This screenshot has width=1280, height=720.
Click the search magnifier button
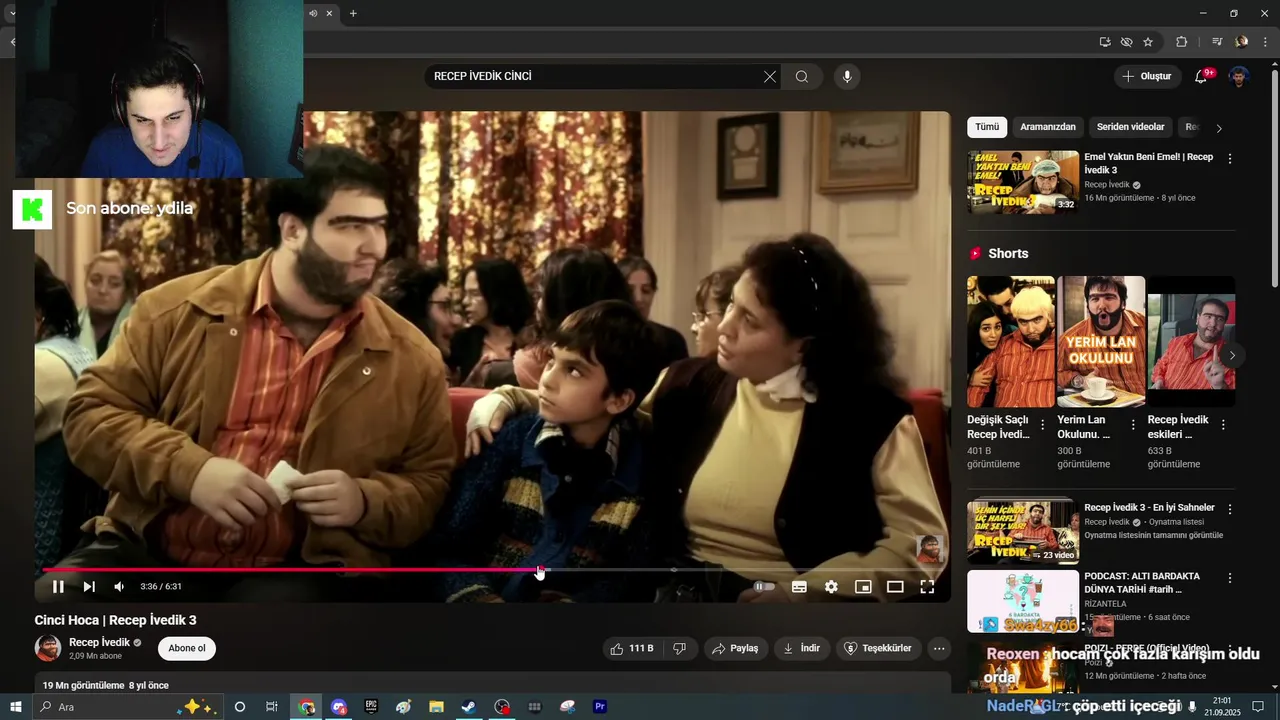802,77
